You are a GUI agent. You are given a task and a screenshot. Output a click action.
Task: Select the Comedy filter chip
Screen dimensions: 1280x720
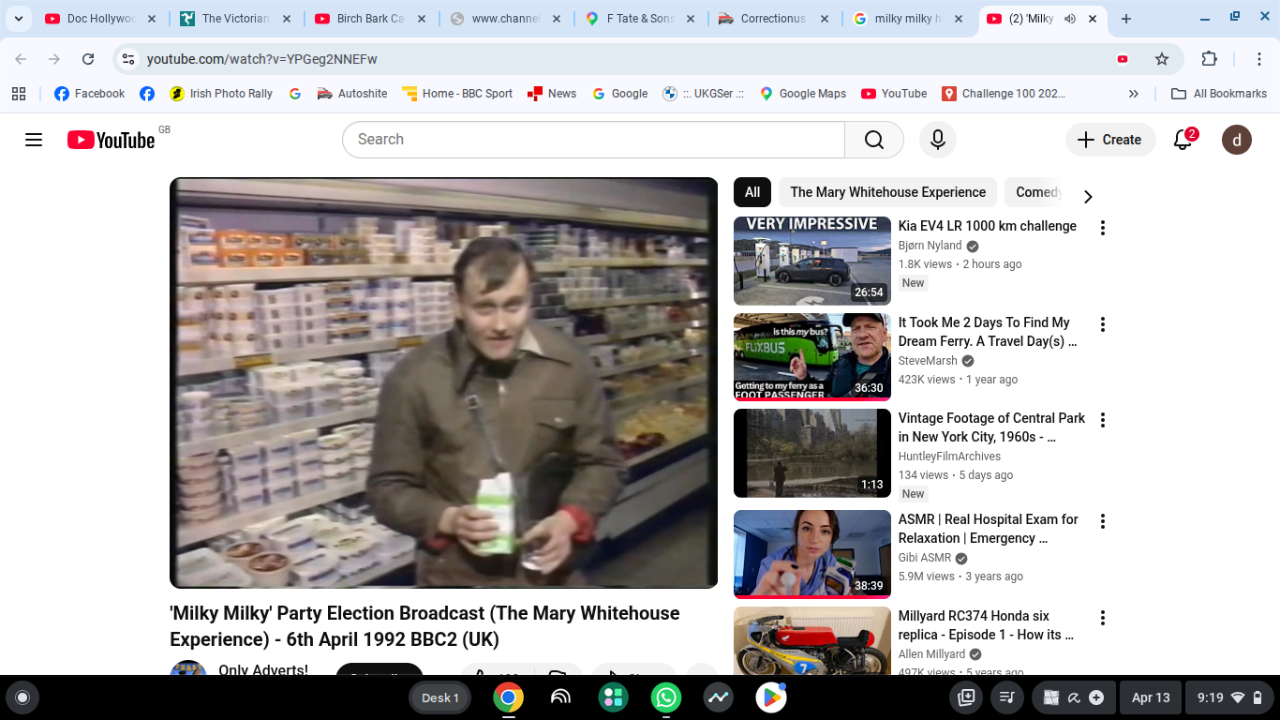pyautogui.click(x=1036, y=192)
